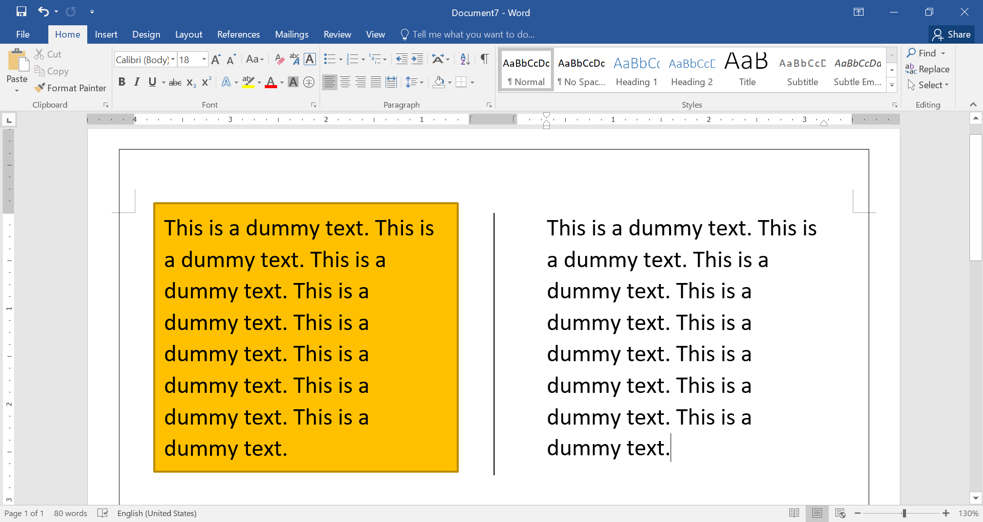Click the Replace button in Editing group

927,69
